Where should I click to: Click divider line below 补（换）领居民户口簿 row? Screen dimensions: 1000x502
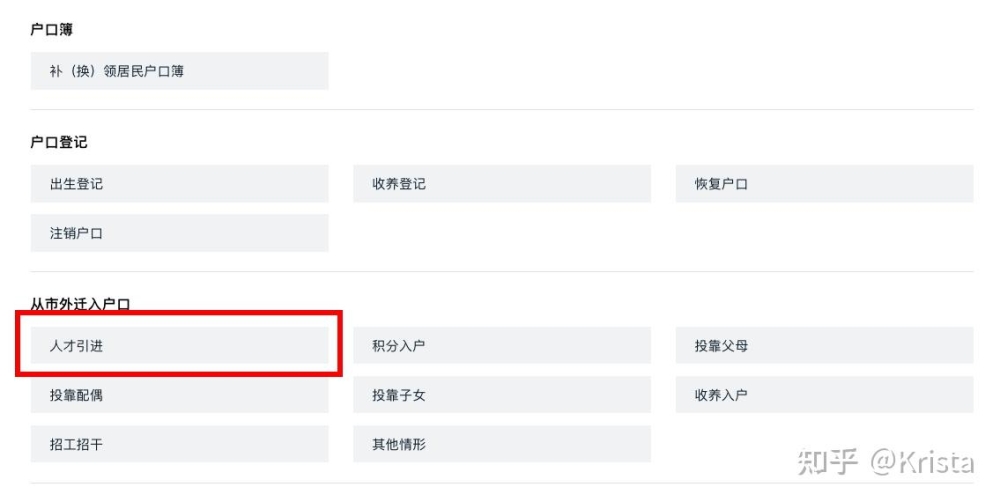tap(502, 110)
